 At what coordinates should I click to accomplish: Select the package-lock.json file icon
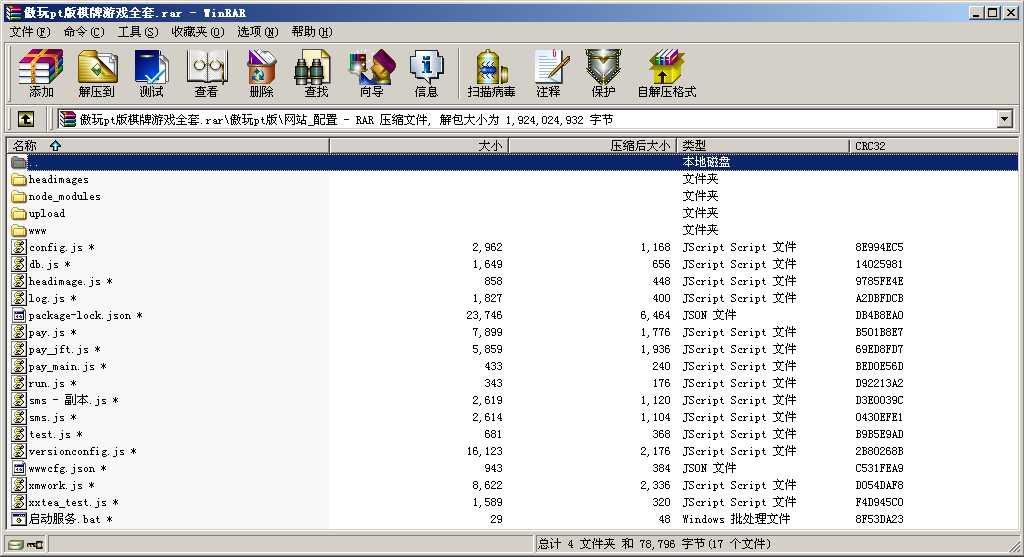pyautogui.click(x=20, y=315)
